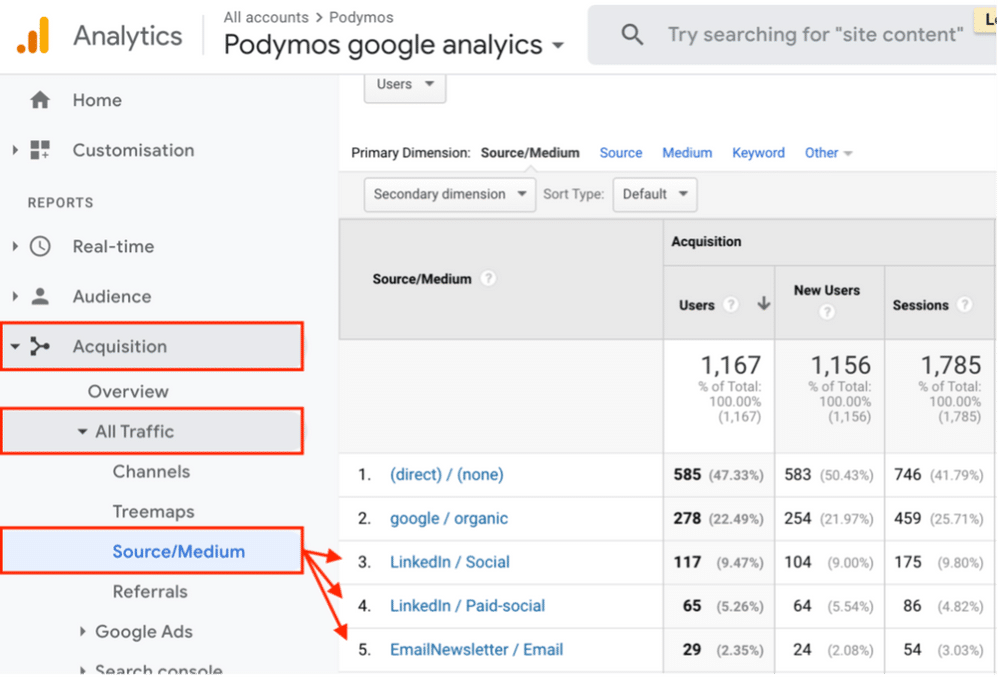Screen dimensions: 1000x677
Task: Open the Sort Type Default dropdown
Action: tap(654, 194)
